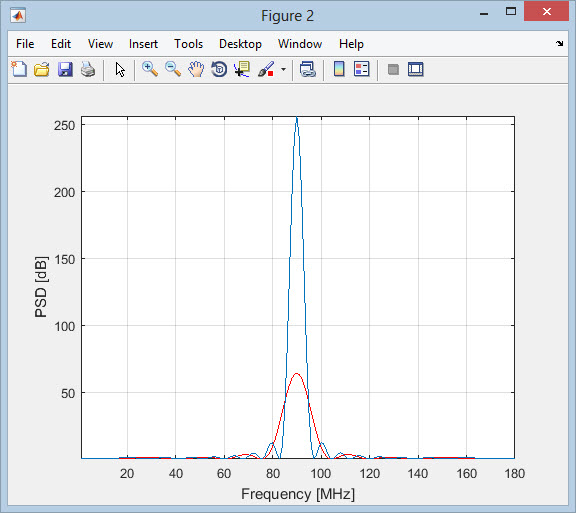The height and width of the screenshot is (513, 576).
Task: Activate the Zoom Out magnifier tool
Action: (173, 69)
